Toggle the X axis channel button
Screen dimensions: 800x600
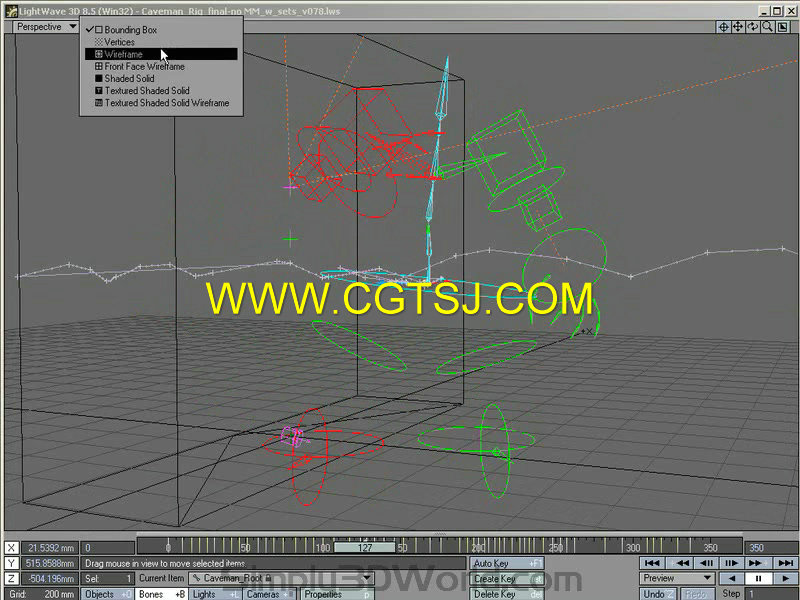11,548
